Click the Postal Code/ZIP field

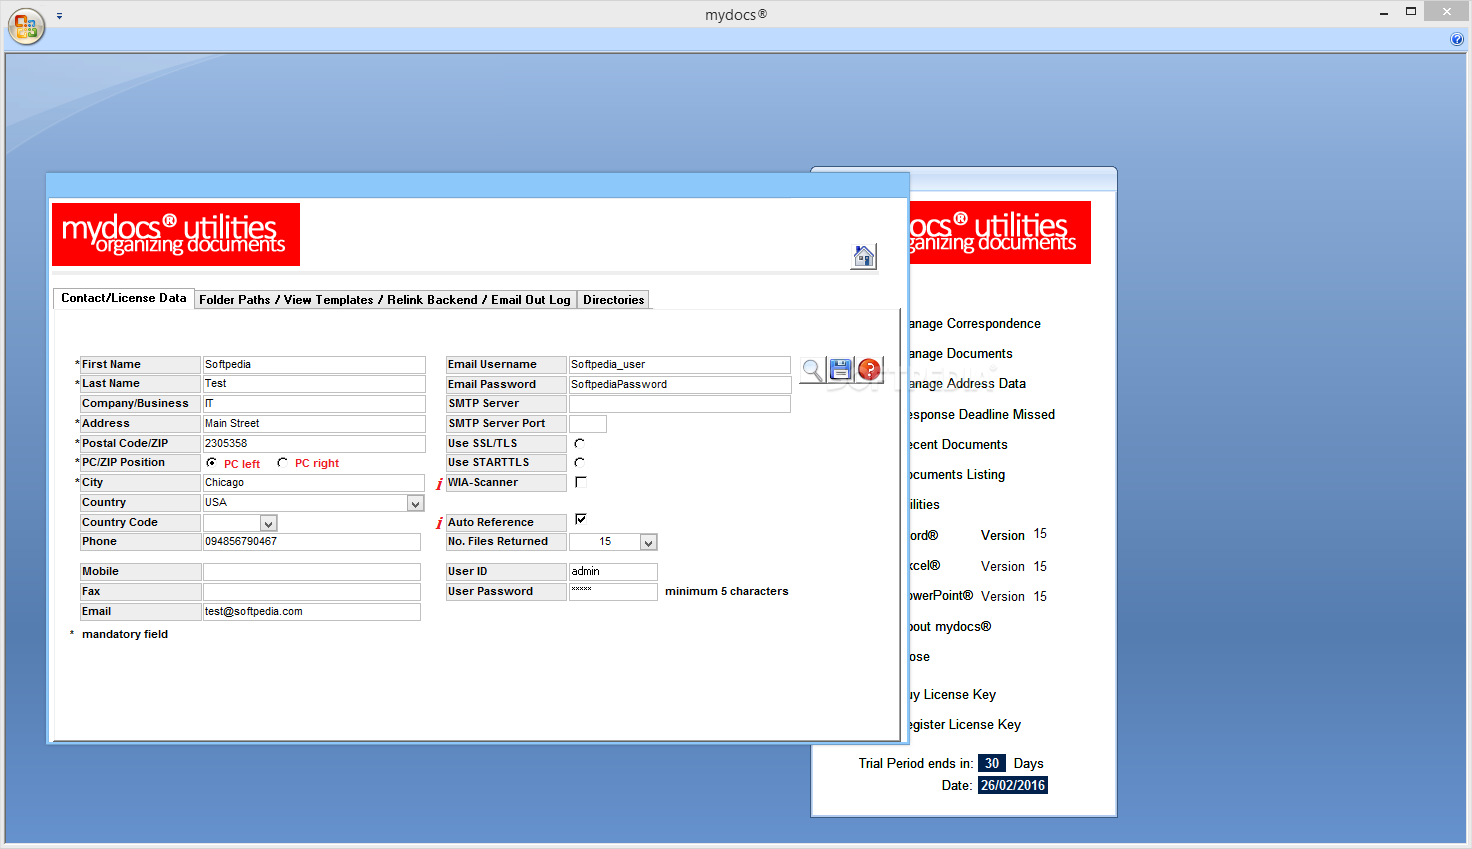pos(314,444)
